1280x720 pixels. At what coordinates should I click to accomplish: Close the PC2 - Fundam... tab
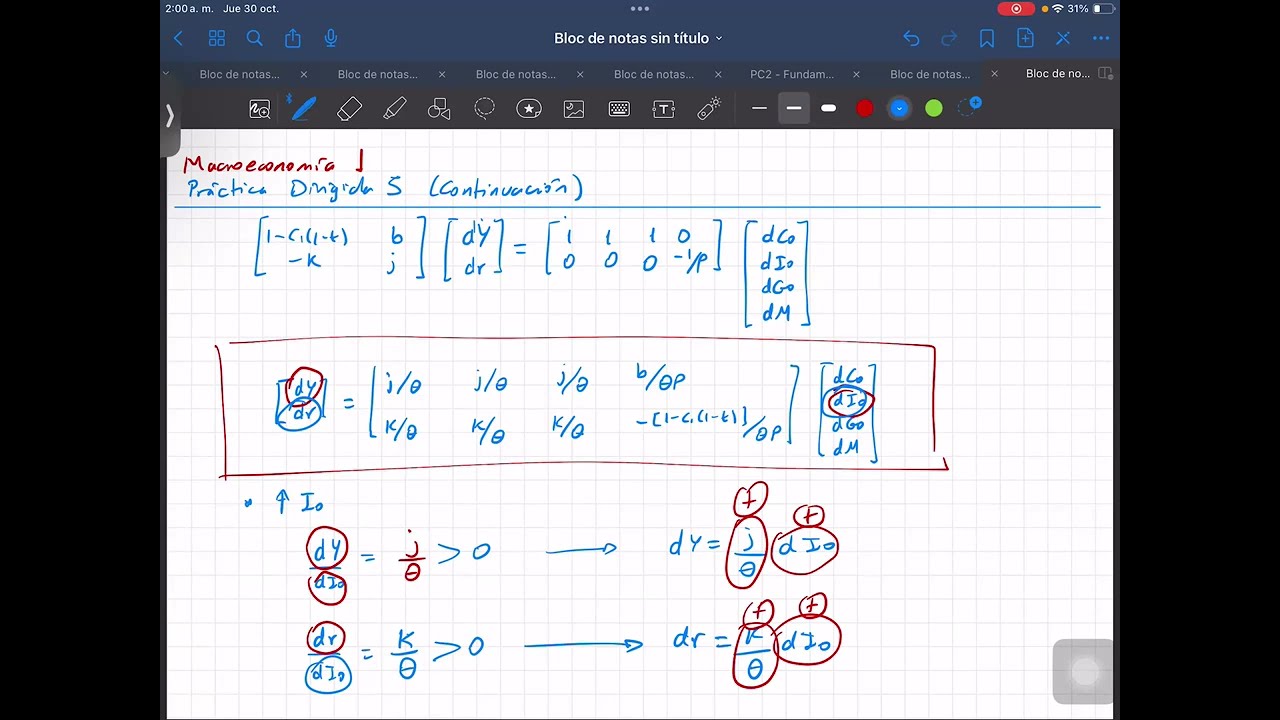coord(856,74)
